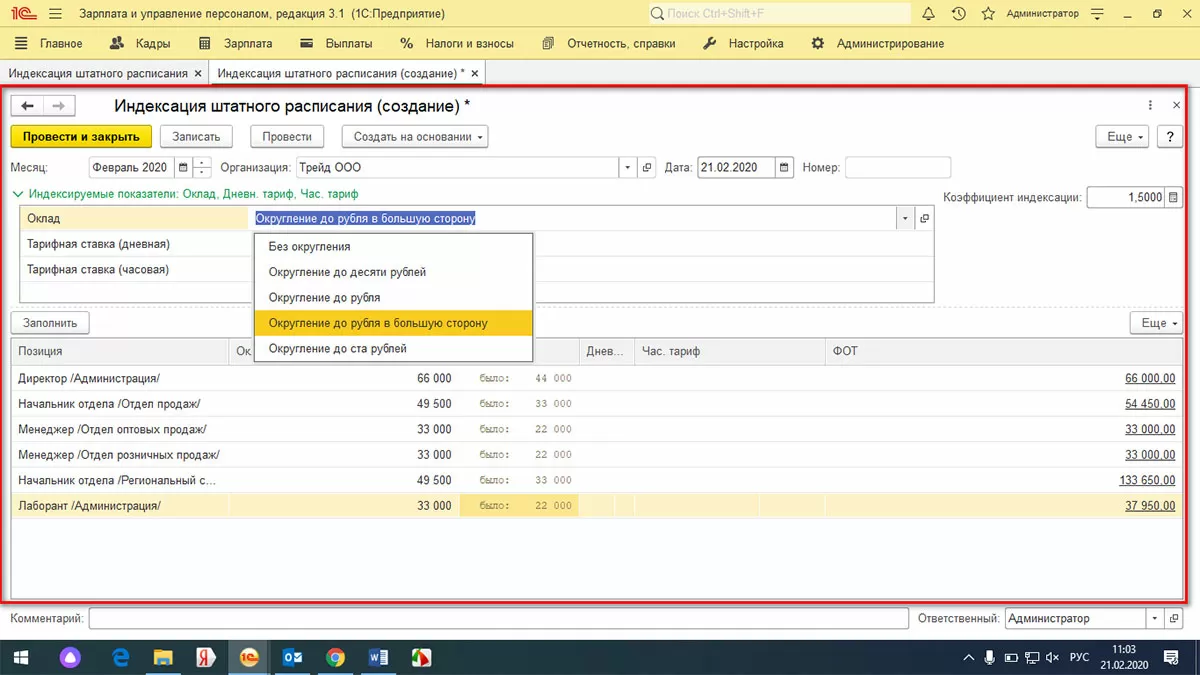
Task: Launch Google Chrome from taskbar
Action: tap(336, 657)
